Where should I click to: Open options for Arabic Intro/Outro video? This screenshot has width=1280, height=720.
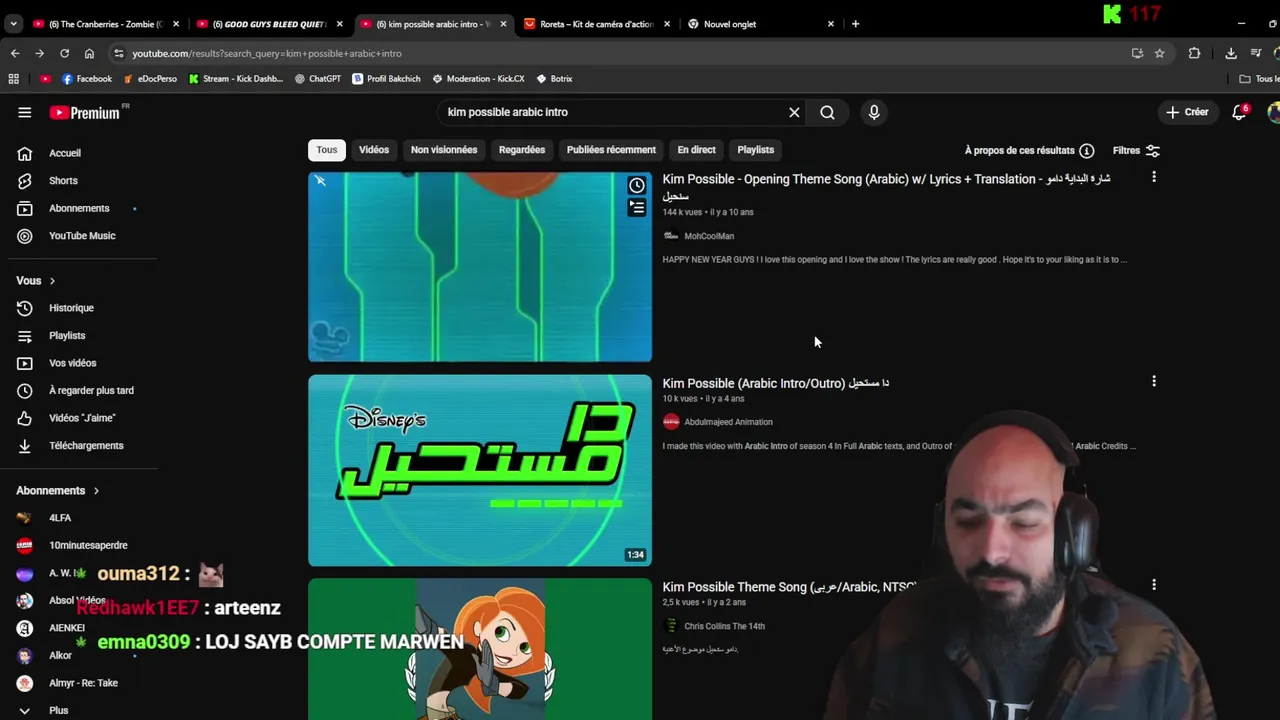(1154, 382)
